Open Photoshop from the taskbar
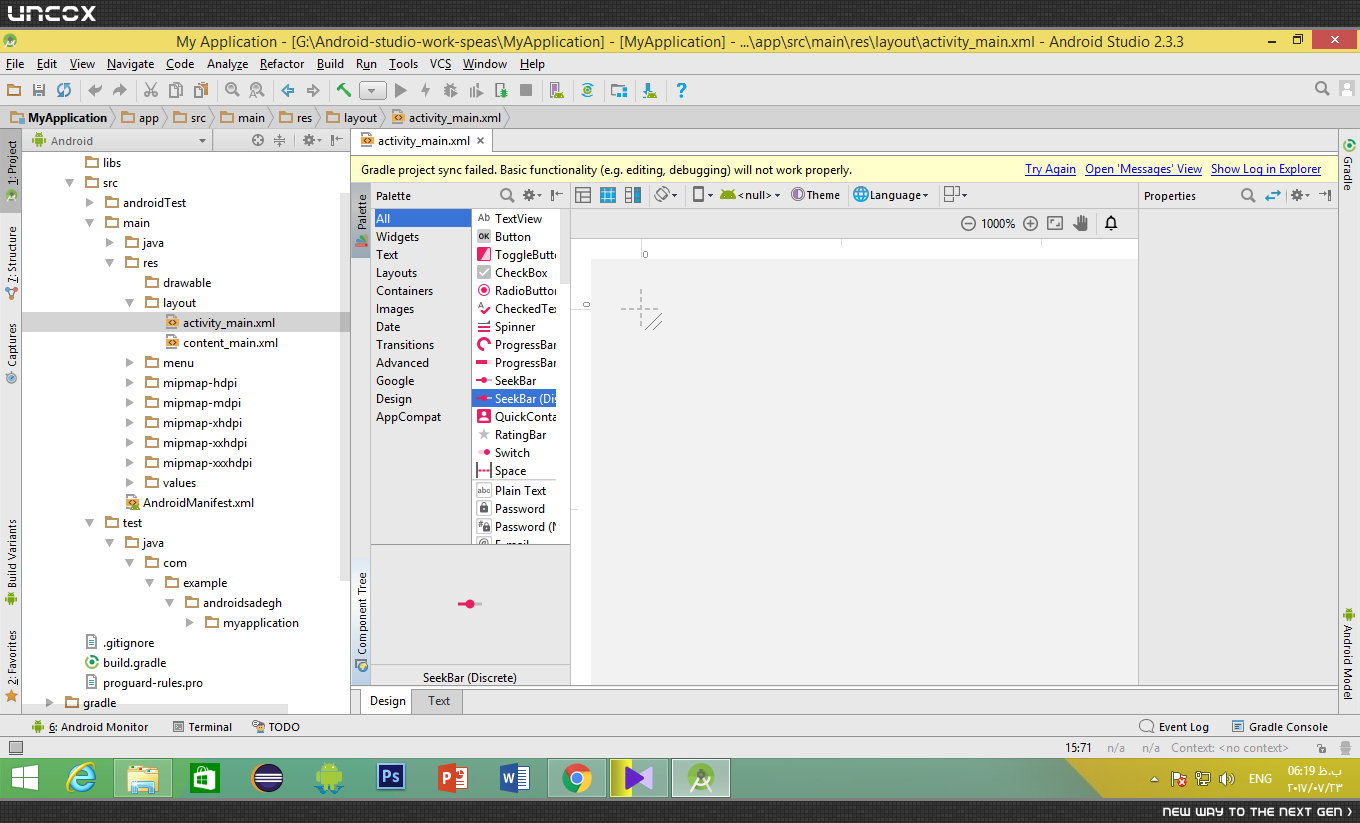Image resolution: width=1360 pixels, height=823 pixels. (390, 777)
